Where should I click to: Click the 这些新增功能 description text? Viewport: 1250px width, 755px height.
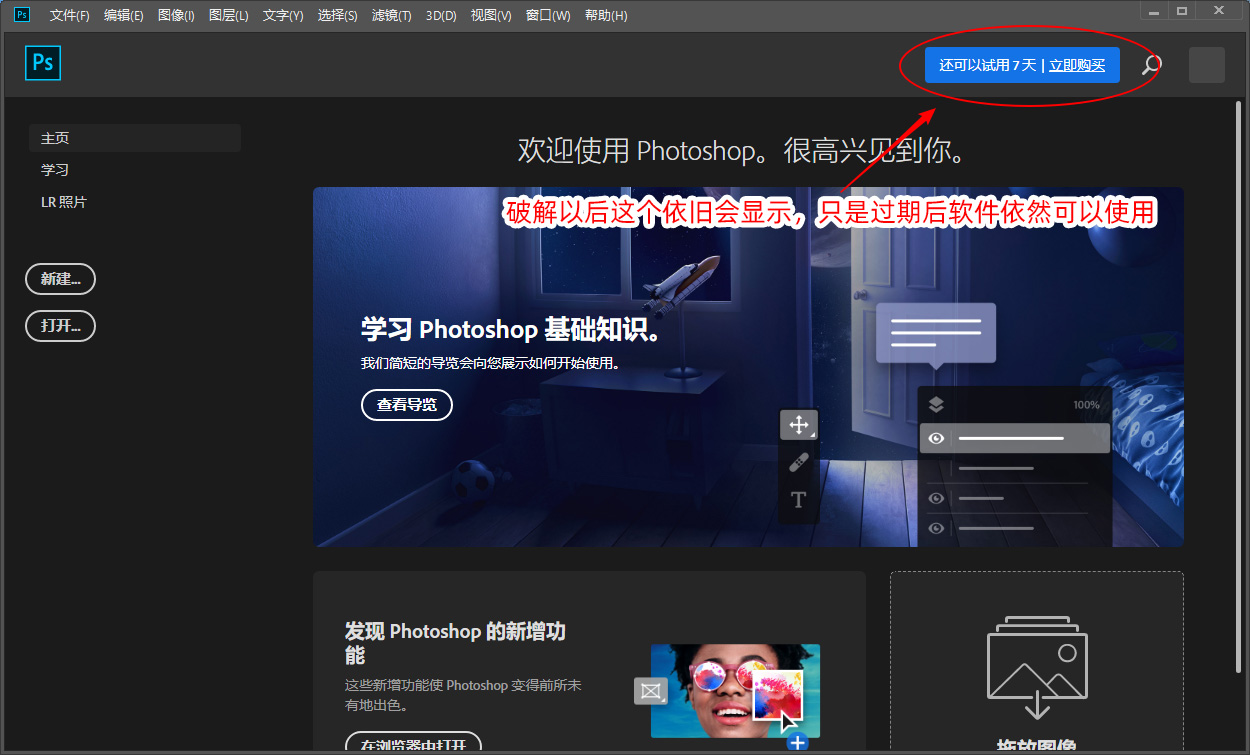pos(463,695)
